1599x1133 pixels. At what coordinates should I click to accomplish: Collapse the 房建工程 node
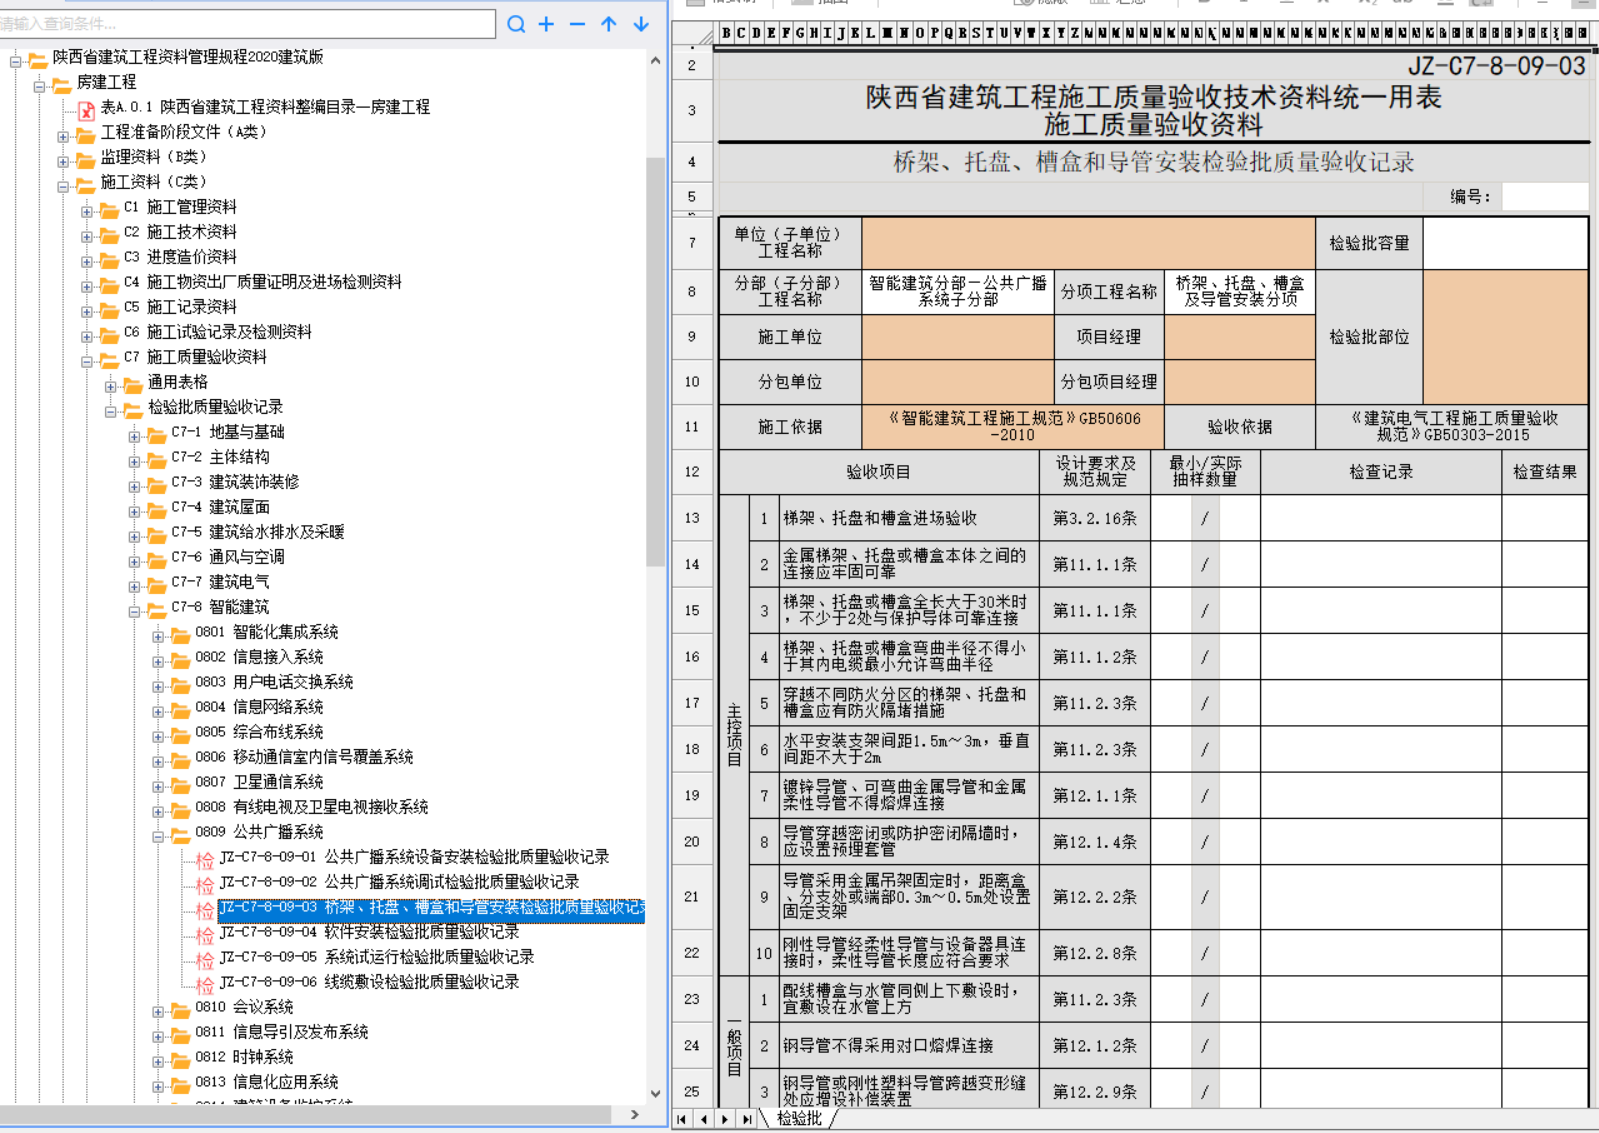pos(39,86)
